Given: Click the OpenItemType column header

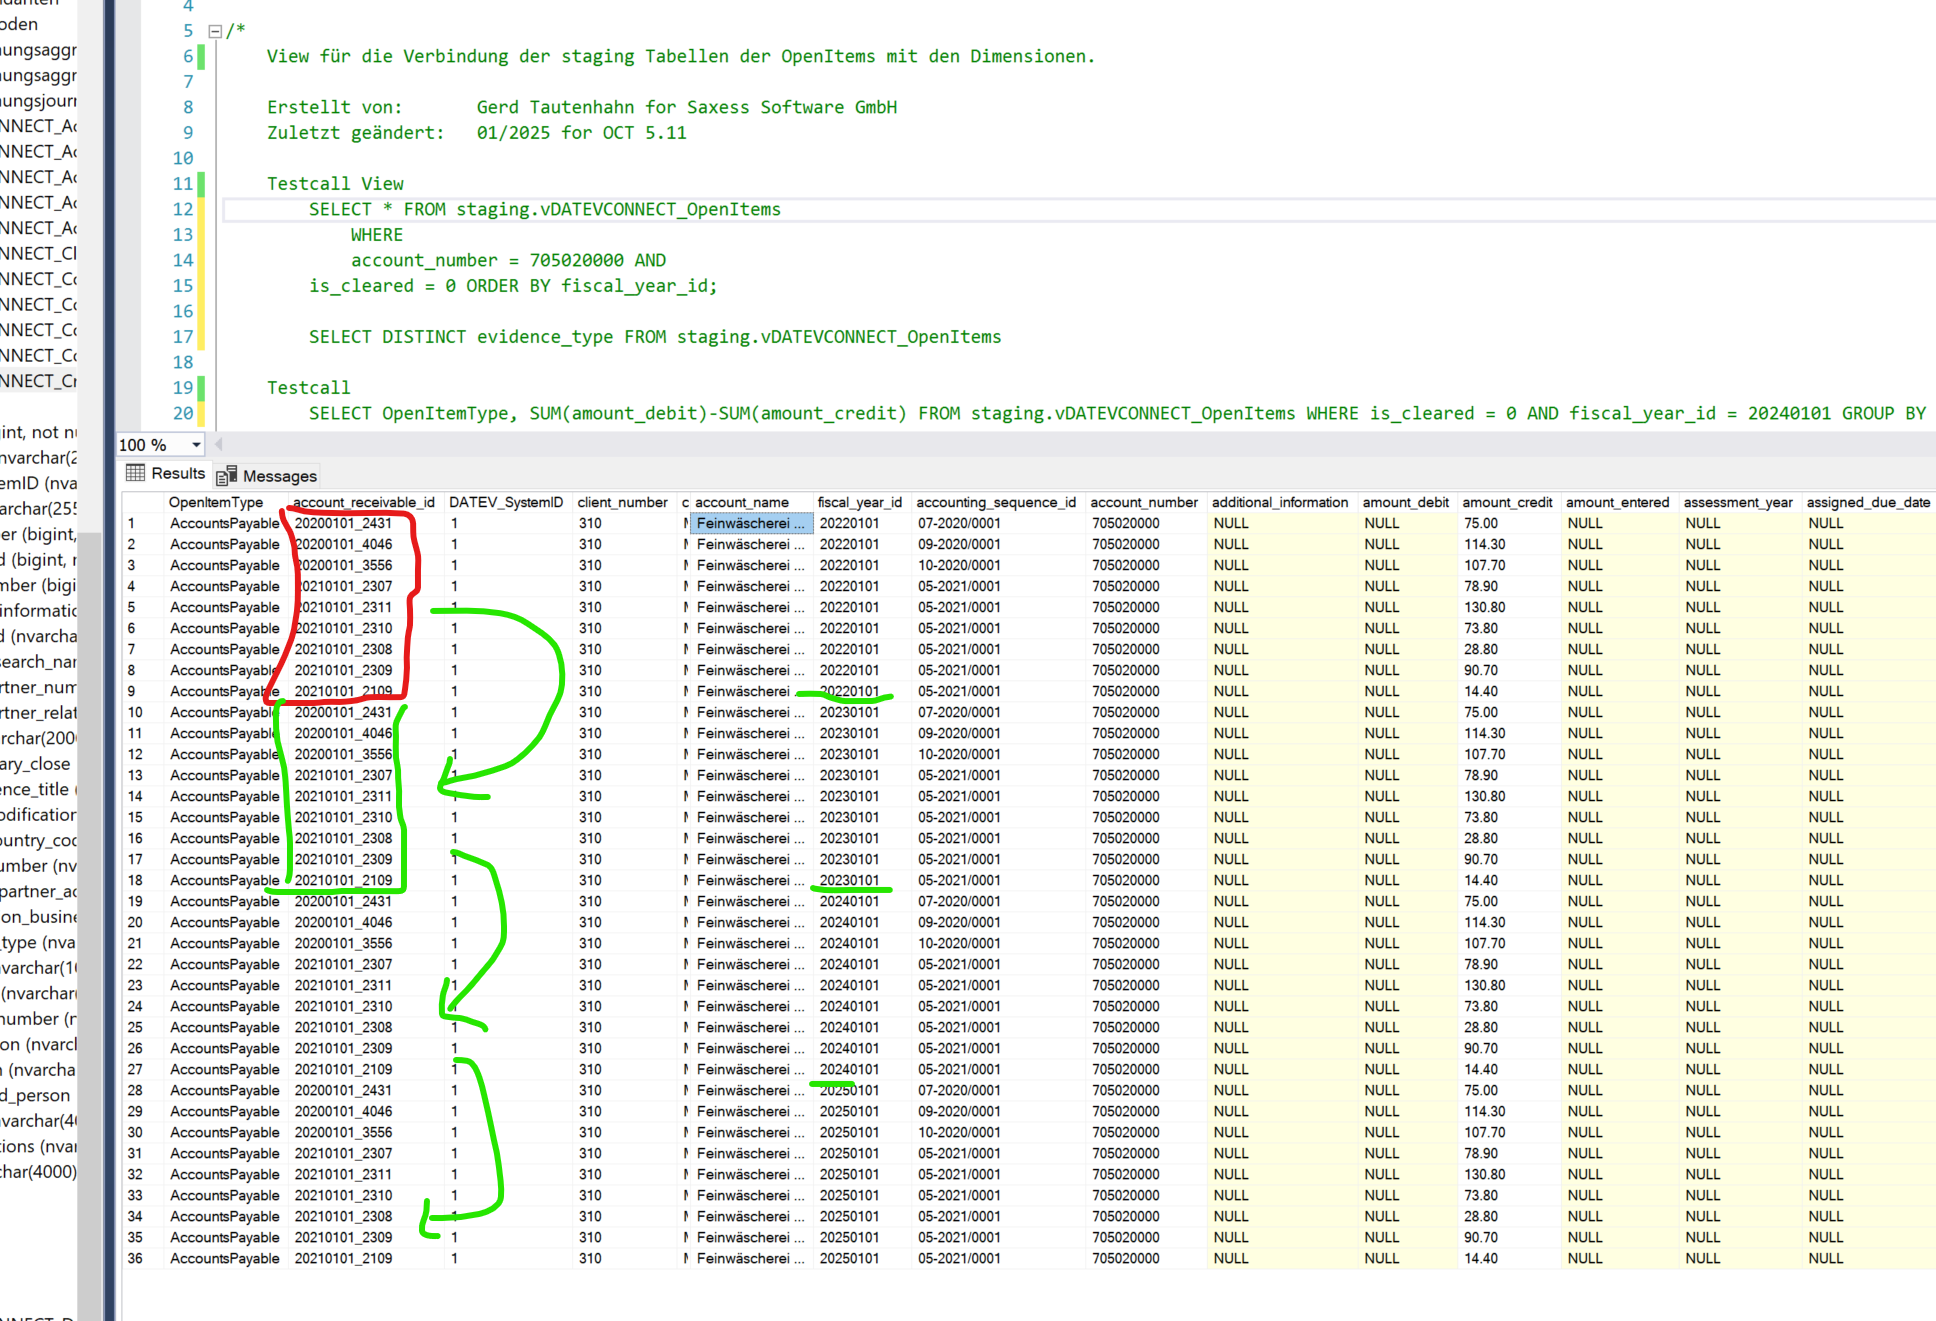Looking at the screenshot, I should coord(216,502).
